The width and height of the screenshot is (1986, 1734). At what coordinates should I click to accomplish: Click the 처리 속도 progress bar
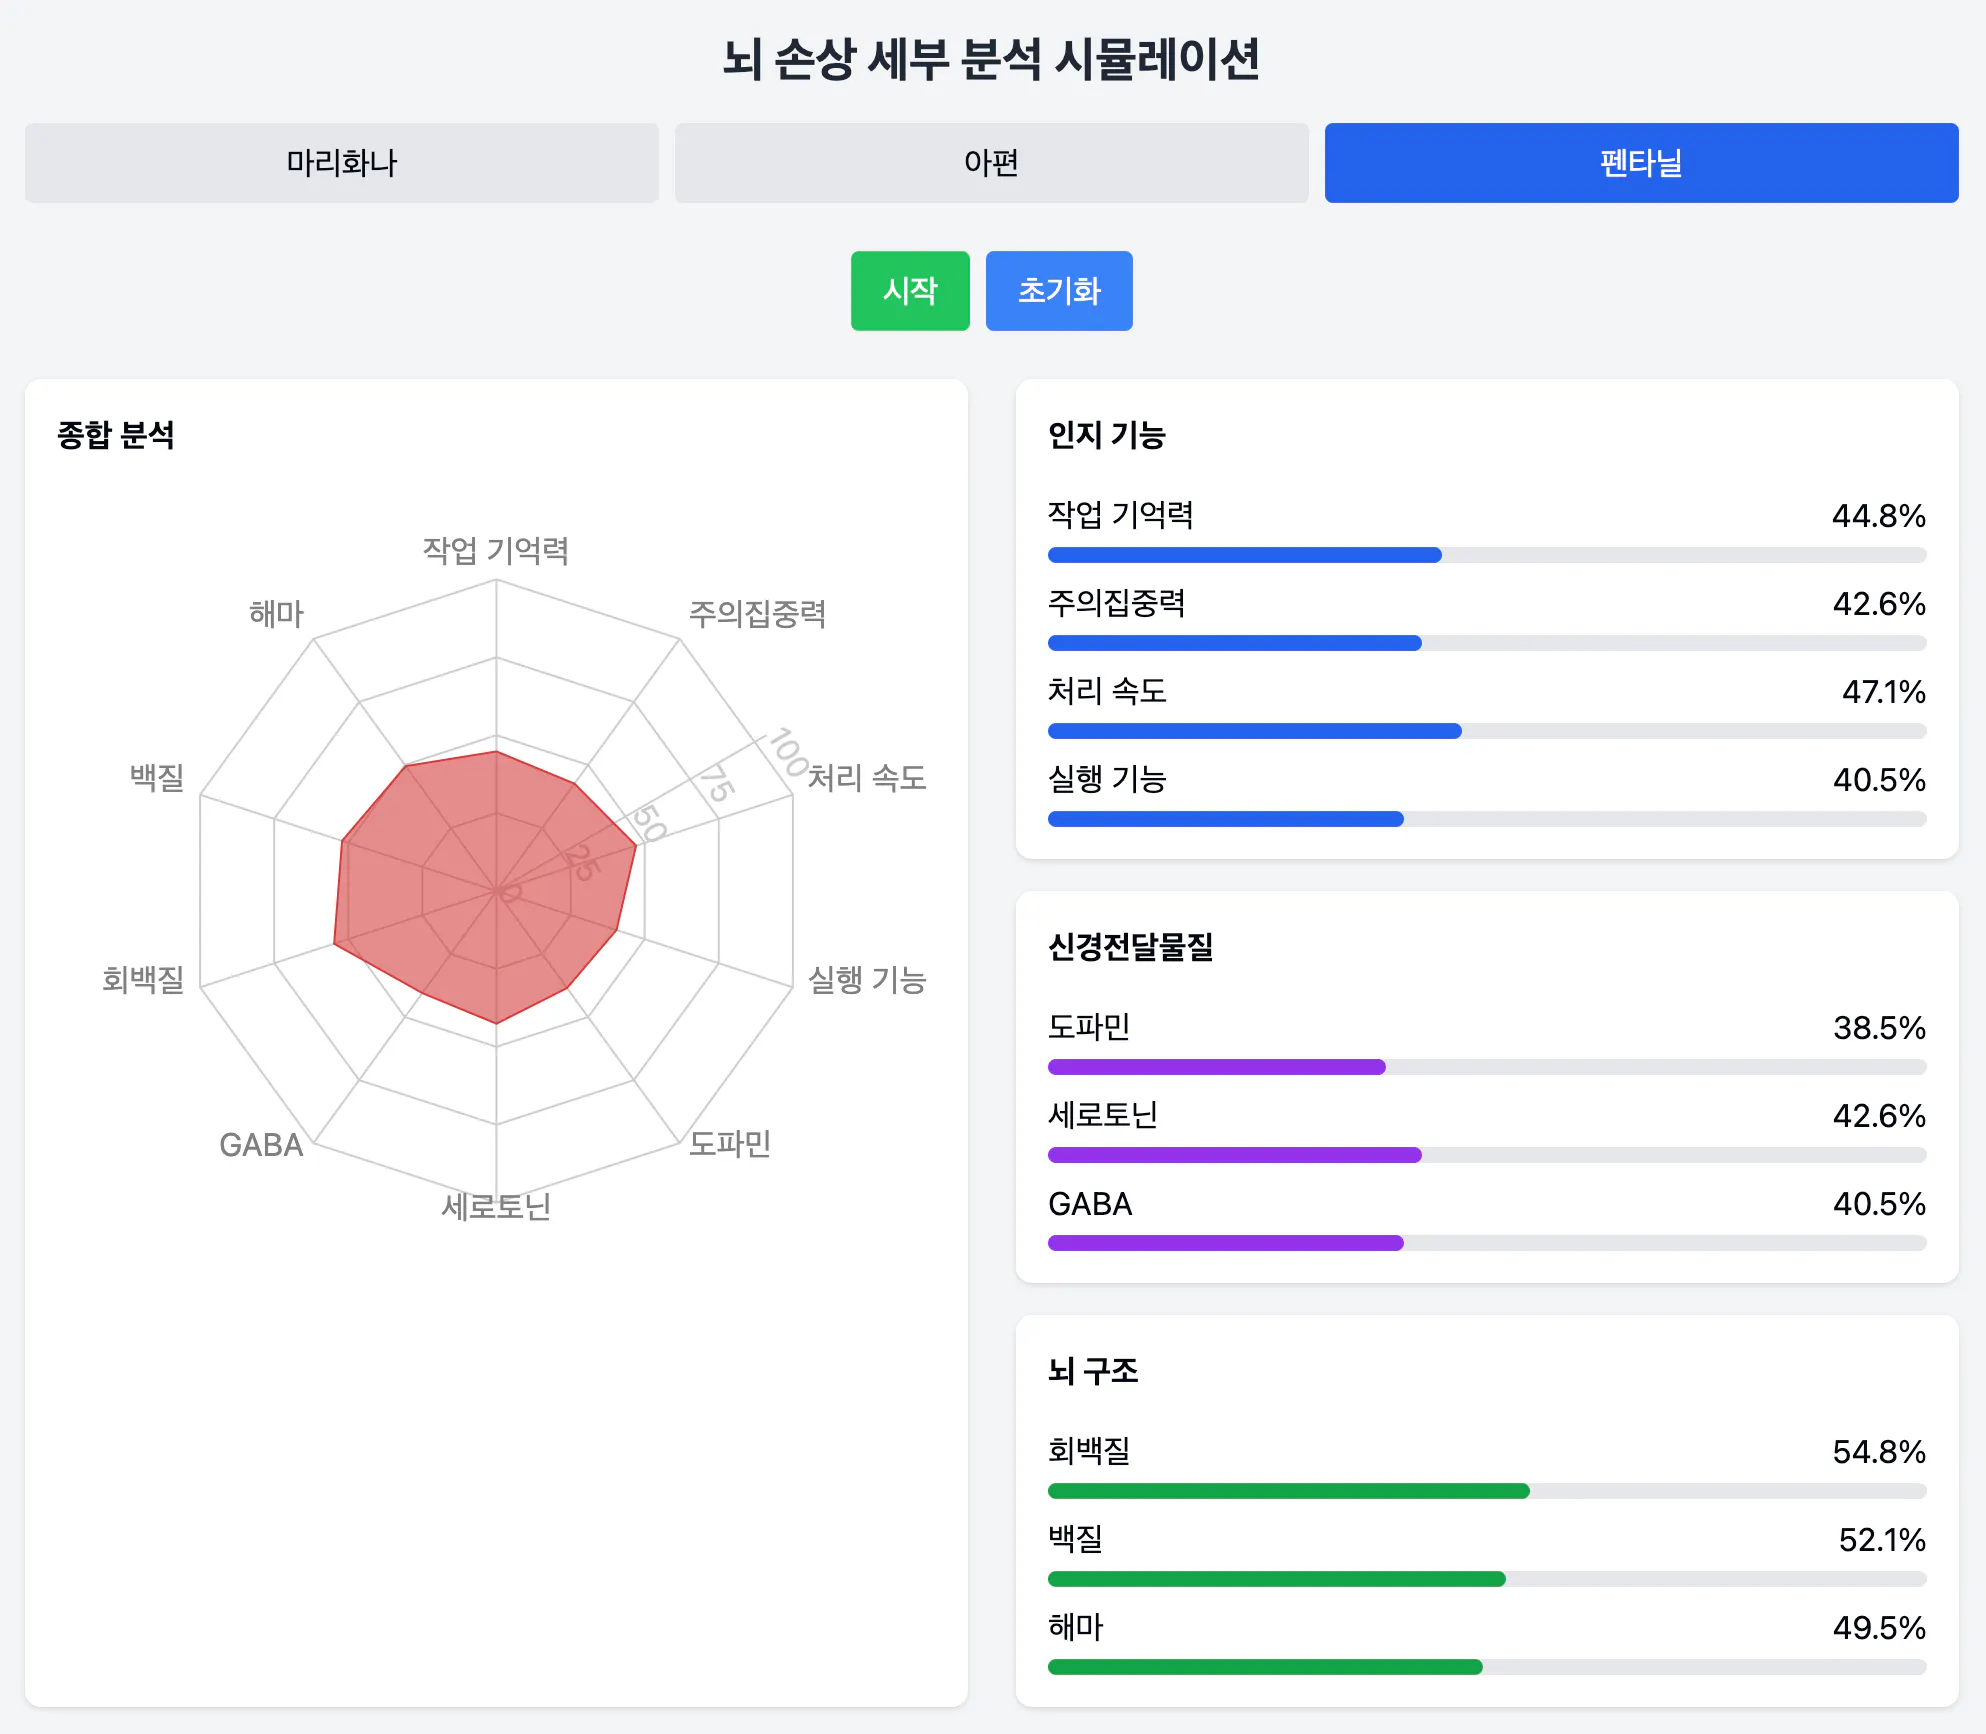click(1486, 731)
